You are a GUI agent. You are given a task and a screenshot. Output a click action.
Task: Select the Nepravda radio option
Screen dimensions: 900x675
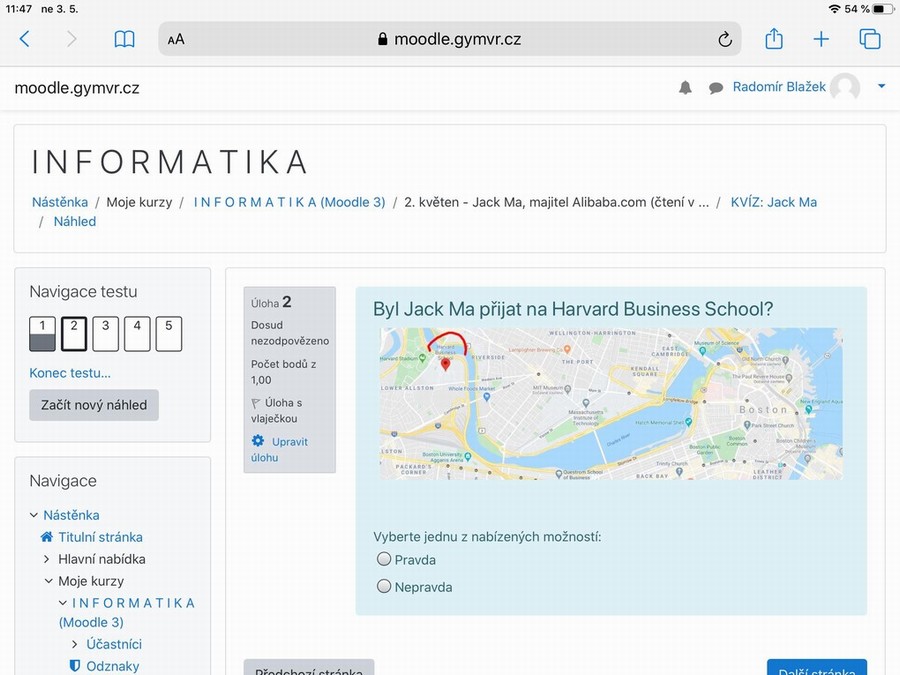(384, 586)
